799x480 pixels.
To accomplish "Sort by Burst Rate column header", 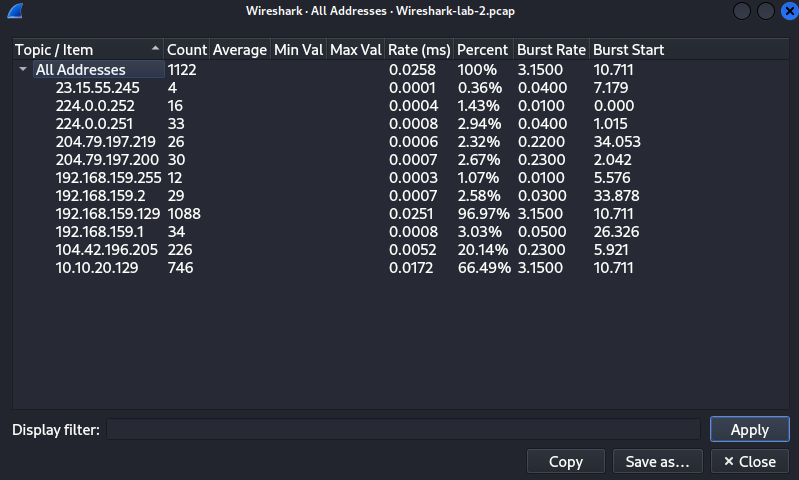I will (551, 49).
